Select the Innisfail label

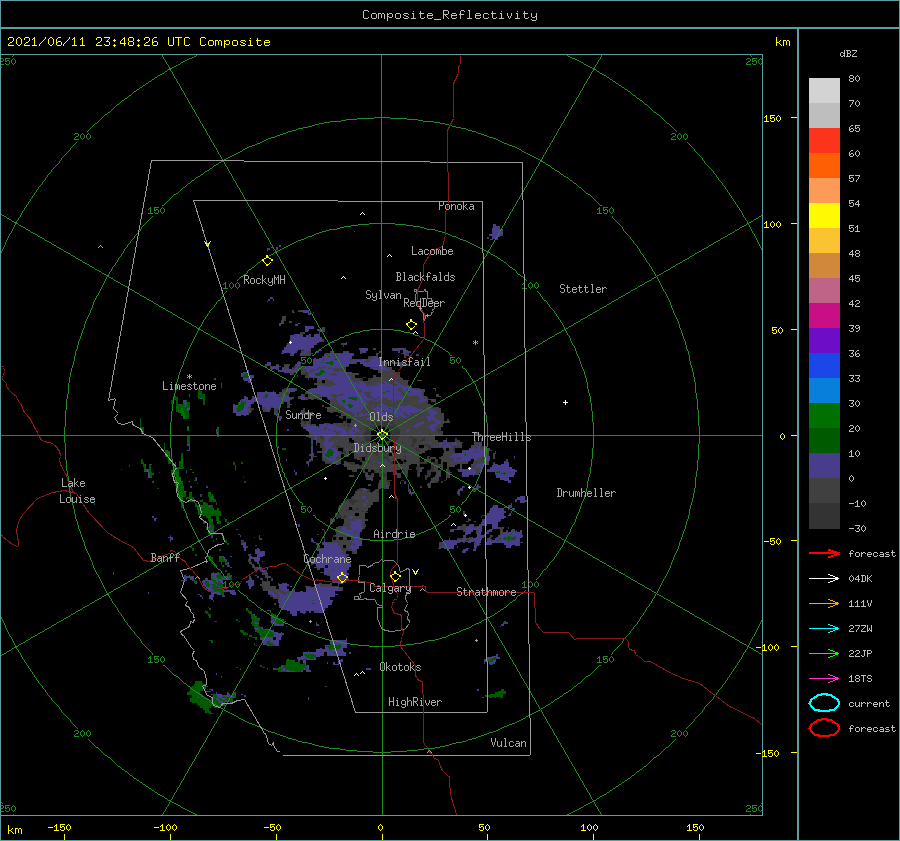click(x=404, y=362)
